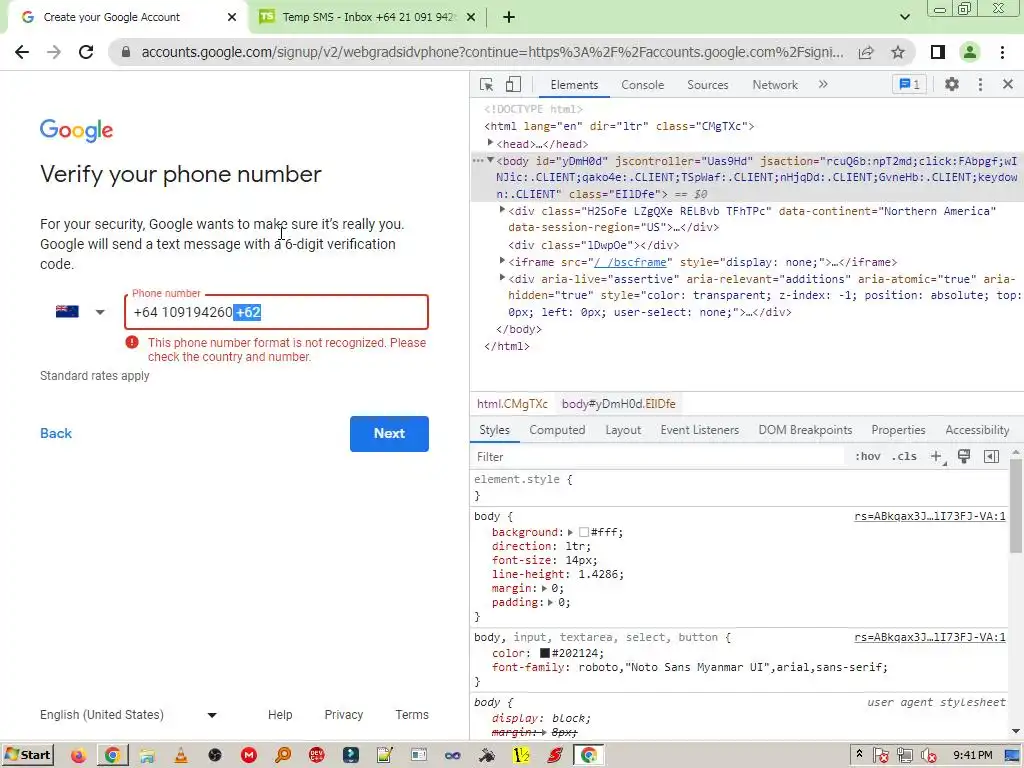Expand the div class H2SoFe node
The height and width of the screenshot is (768, 1024).
coord(502,210)
